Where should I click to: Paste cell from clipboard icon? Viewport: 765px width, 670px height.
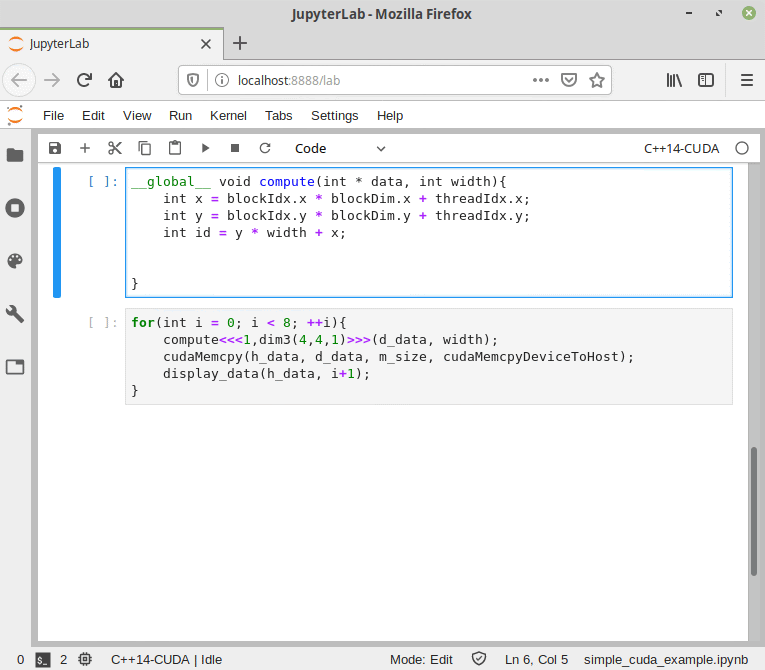[175, 148]
